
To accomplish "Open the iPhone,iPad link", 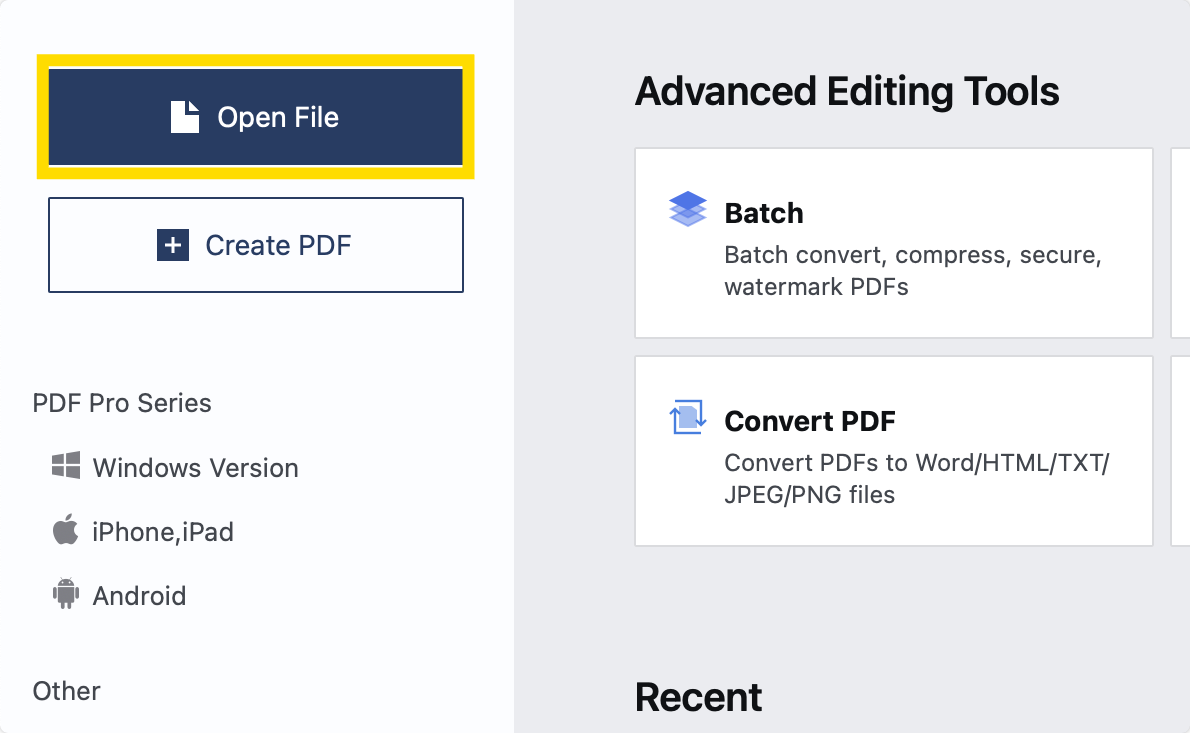I will 163,532.
